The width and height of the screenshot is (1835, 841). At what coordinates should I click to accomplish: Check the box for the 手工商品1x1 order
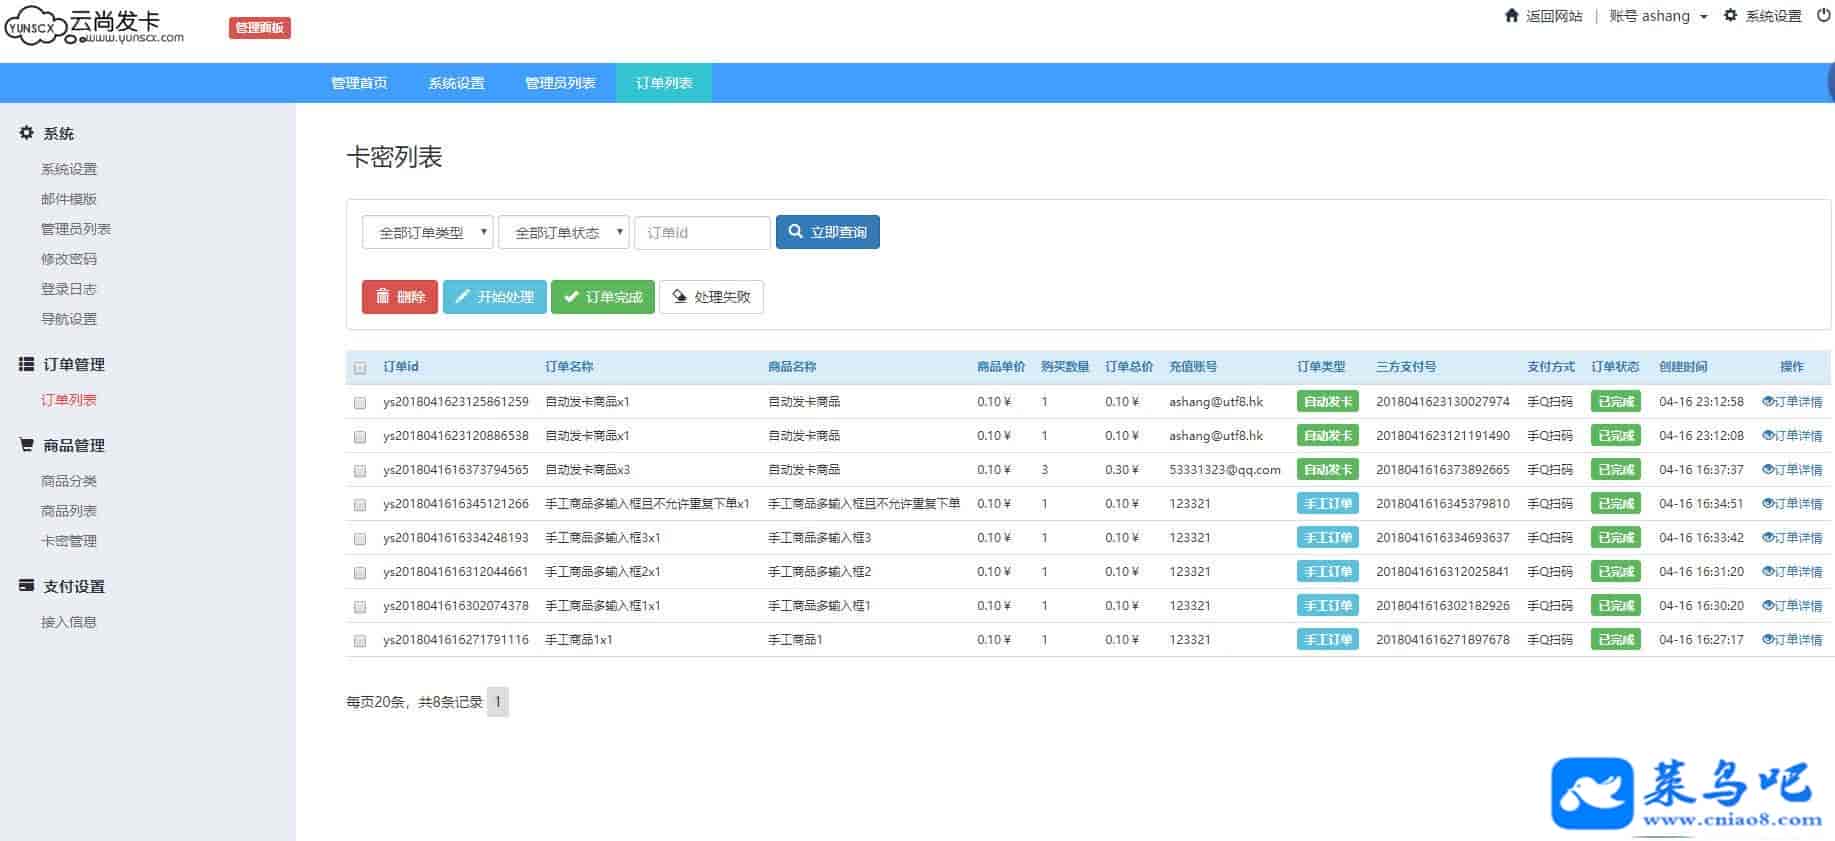[360, 641]
